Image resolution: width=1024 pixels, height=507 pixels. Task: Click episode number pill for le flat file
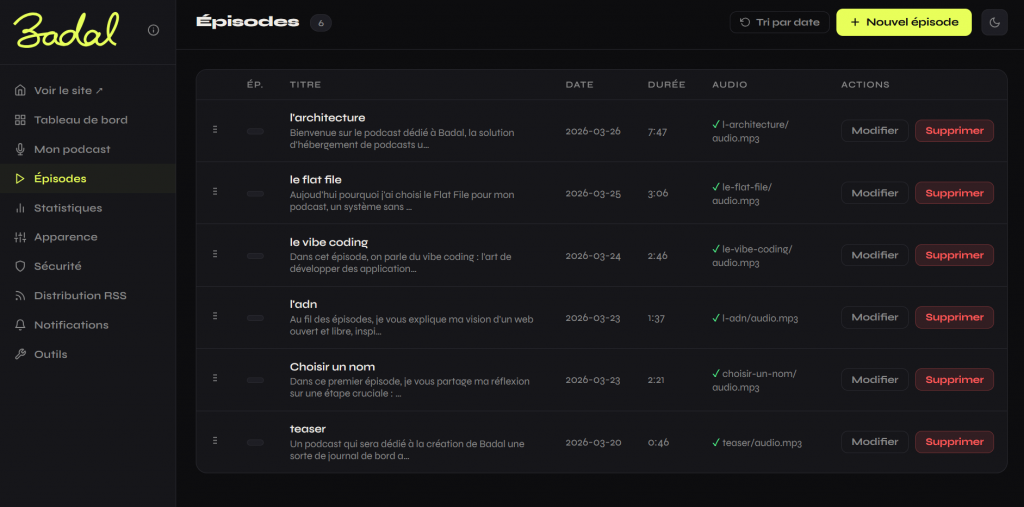[x=255, y=194]
